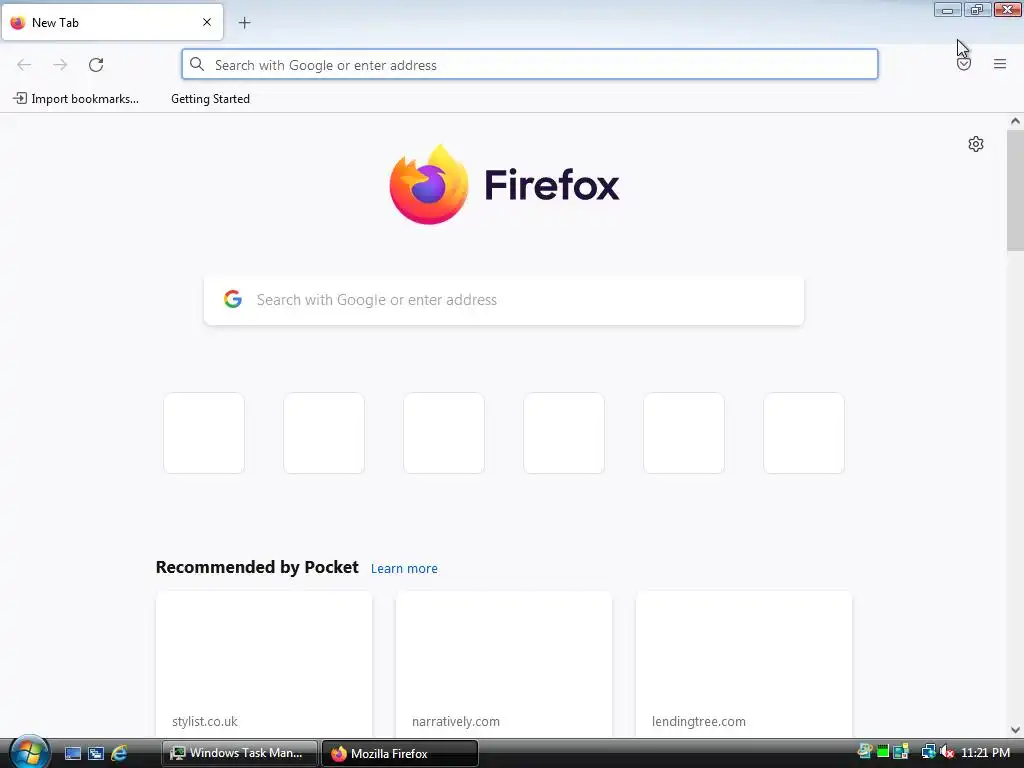Open narratively.com Pocket story card
The height and width of the screenshot is (768, 1024).
504,664
